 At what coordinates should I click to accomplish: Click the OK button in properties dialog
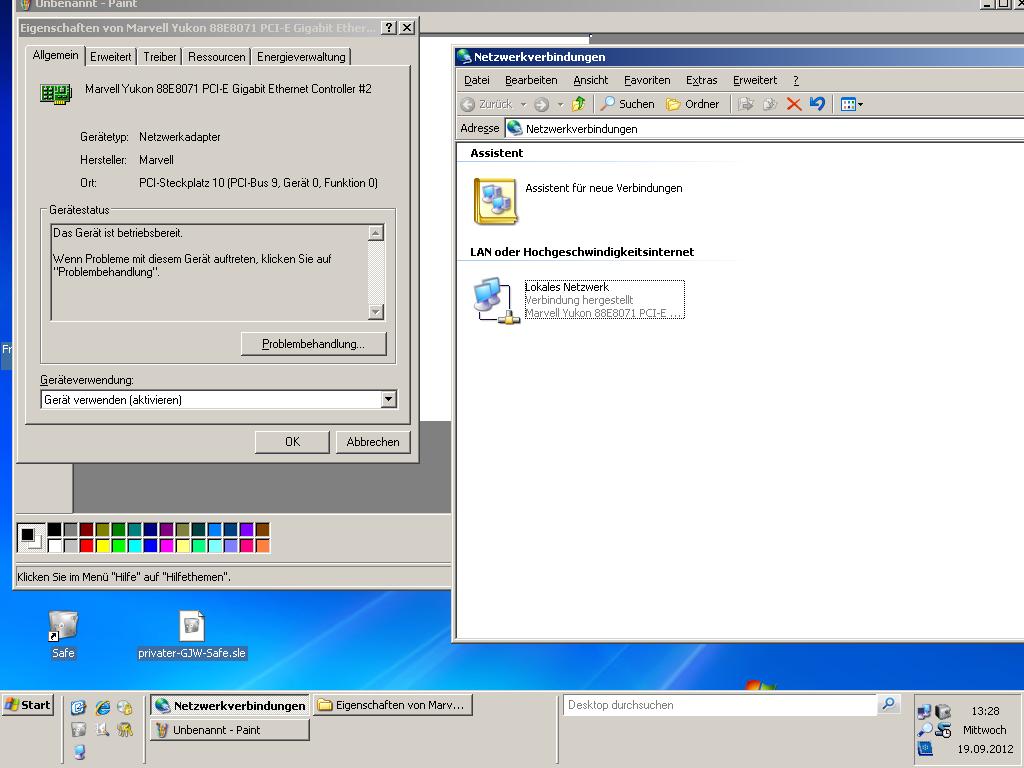tap(293, 441)
